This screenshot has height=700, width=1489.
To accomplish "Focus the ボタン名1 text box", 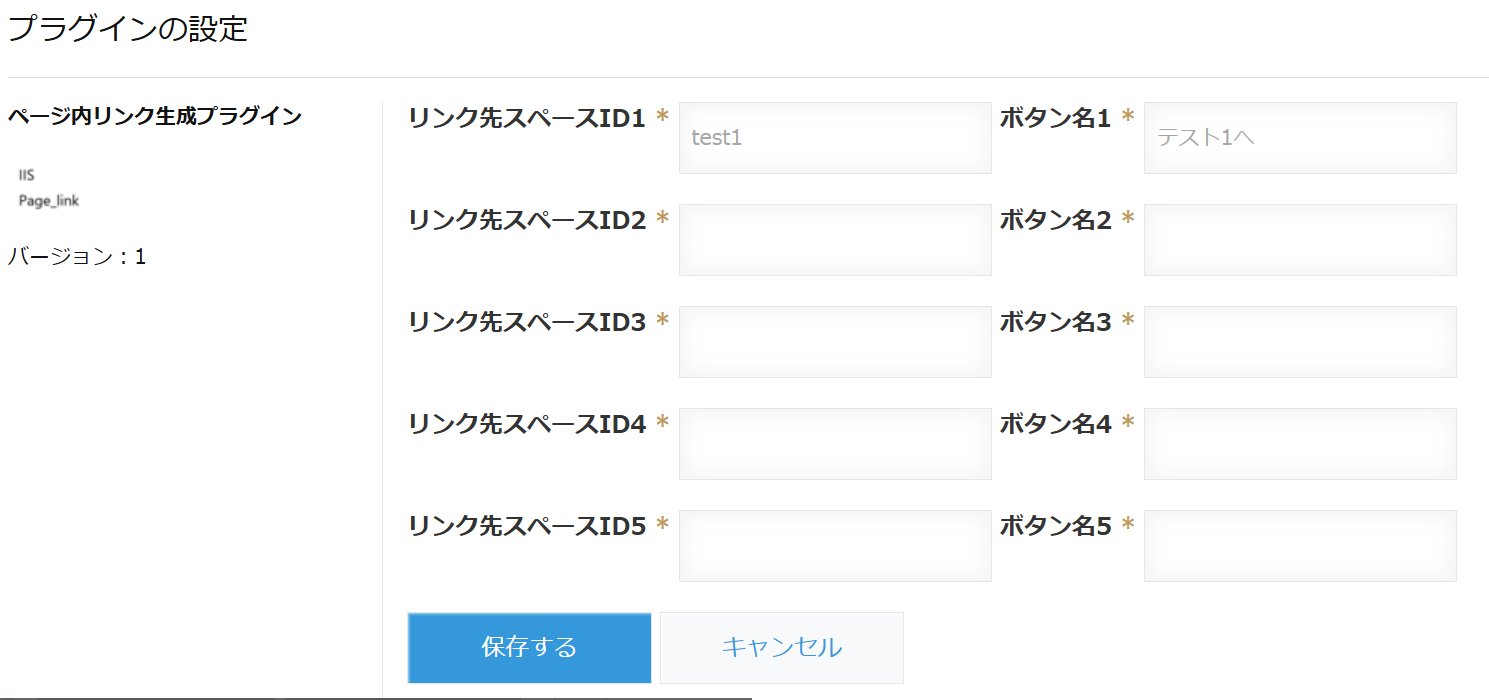I will click(1300, 138).
